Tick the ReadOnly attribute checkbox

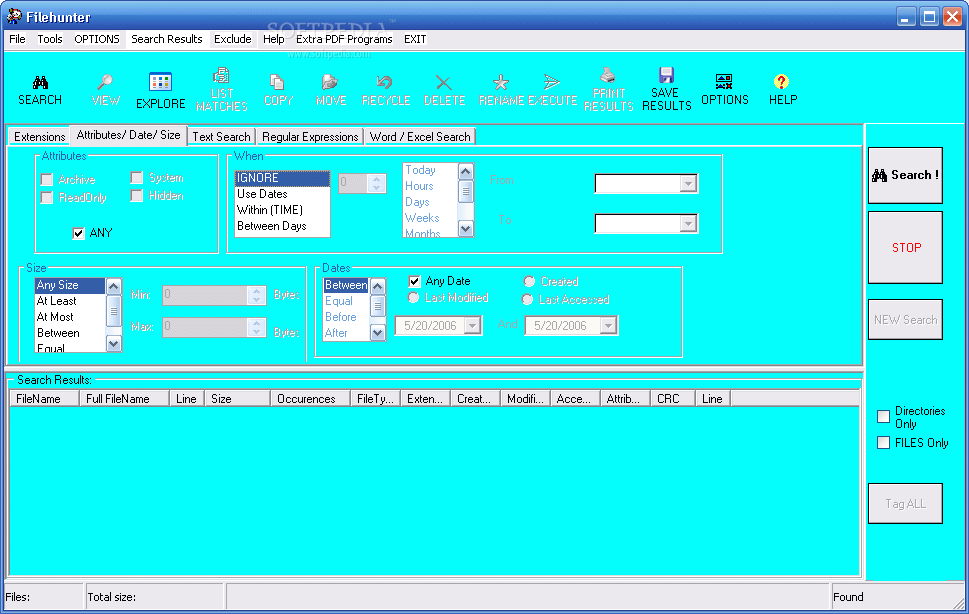click(47, 198)
